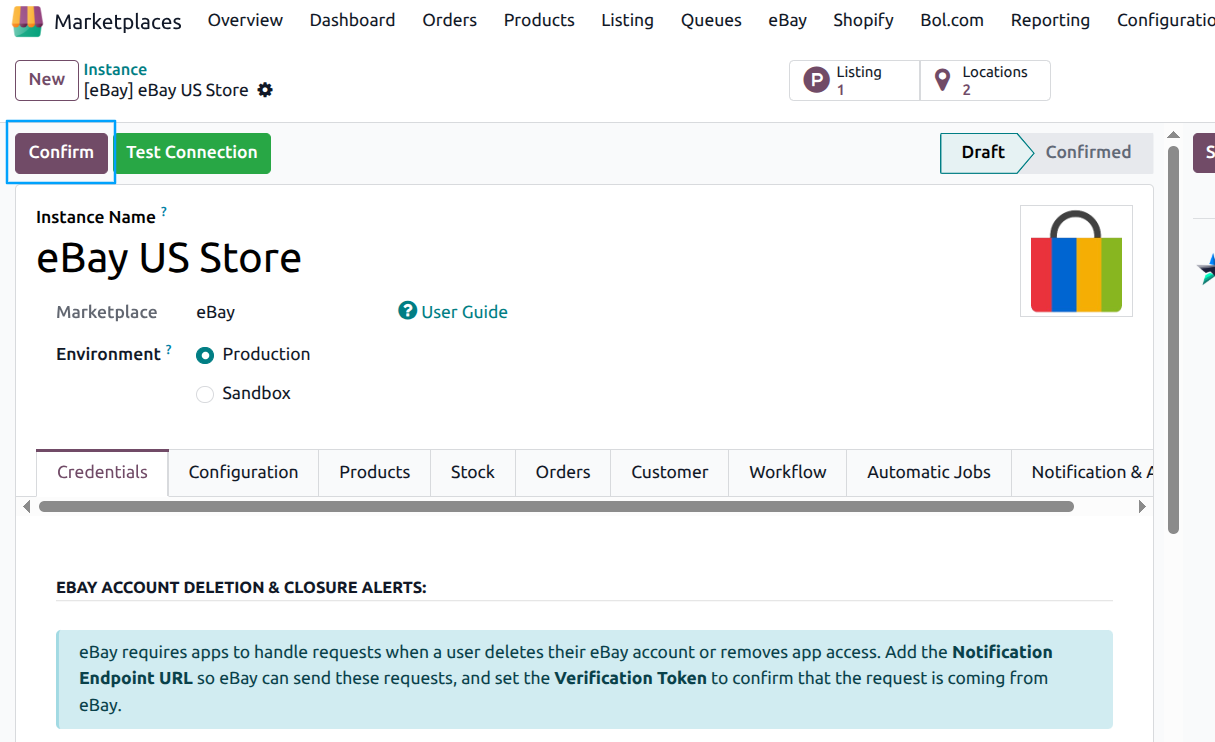The width and height of the screenshot is (1215, 742).
Task: Open the Marketplaces app home icon
Action: click(27, 21)
